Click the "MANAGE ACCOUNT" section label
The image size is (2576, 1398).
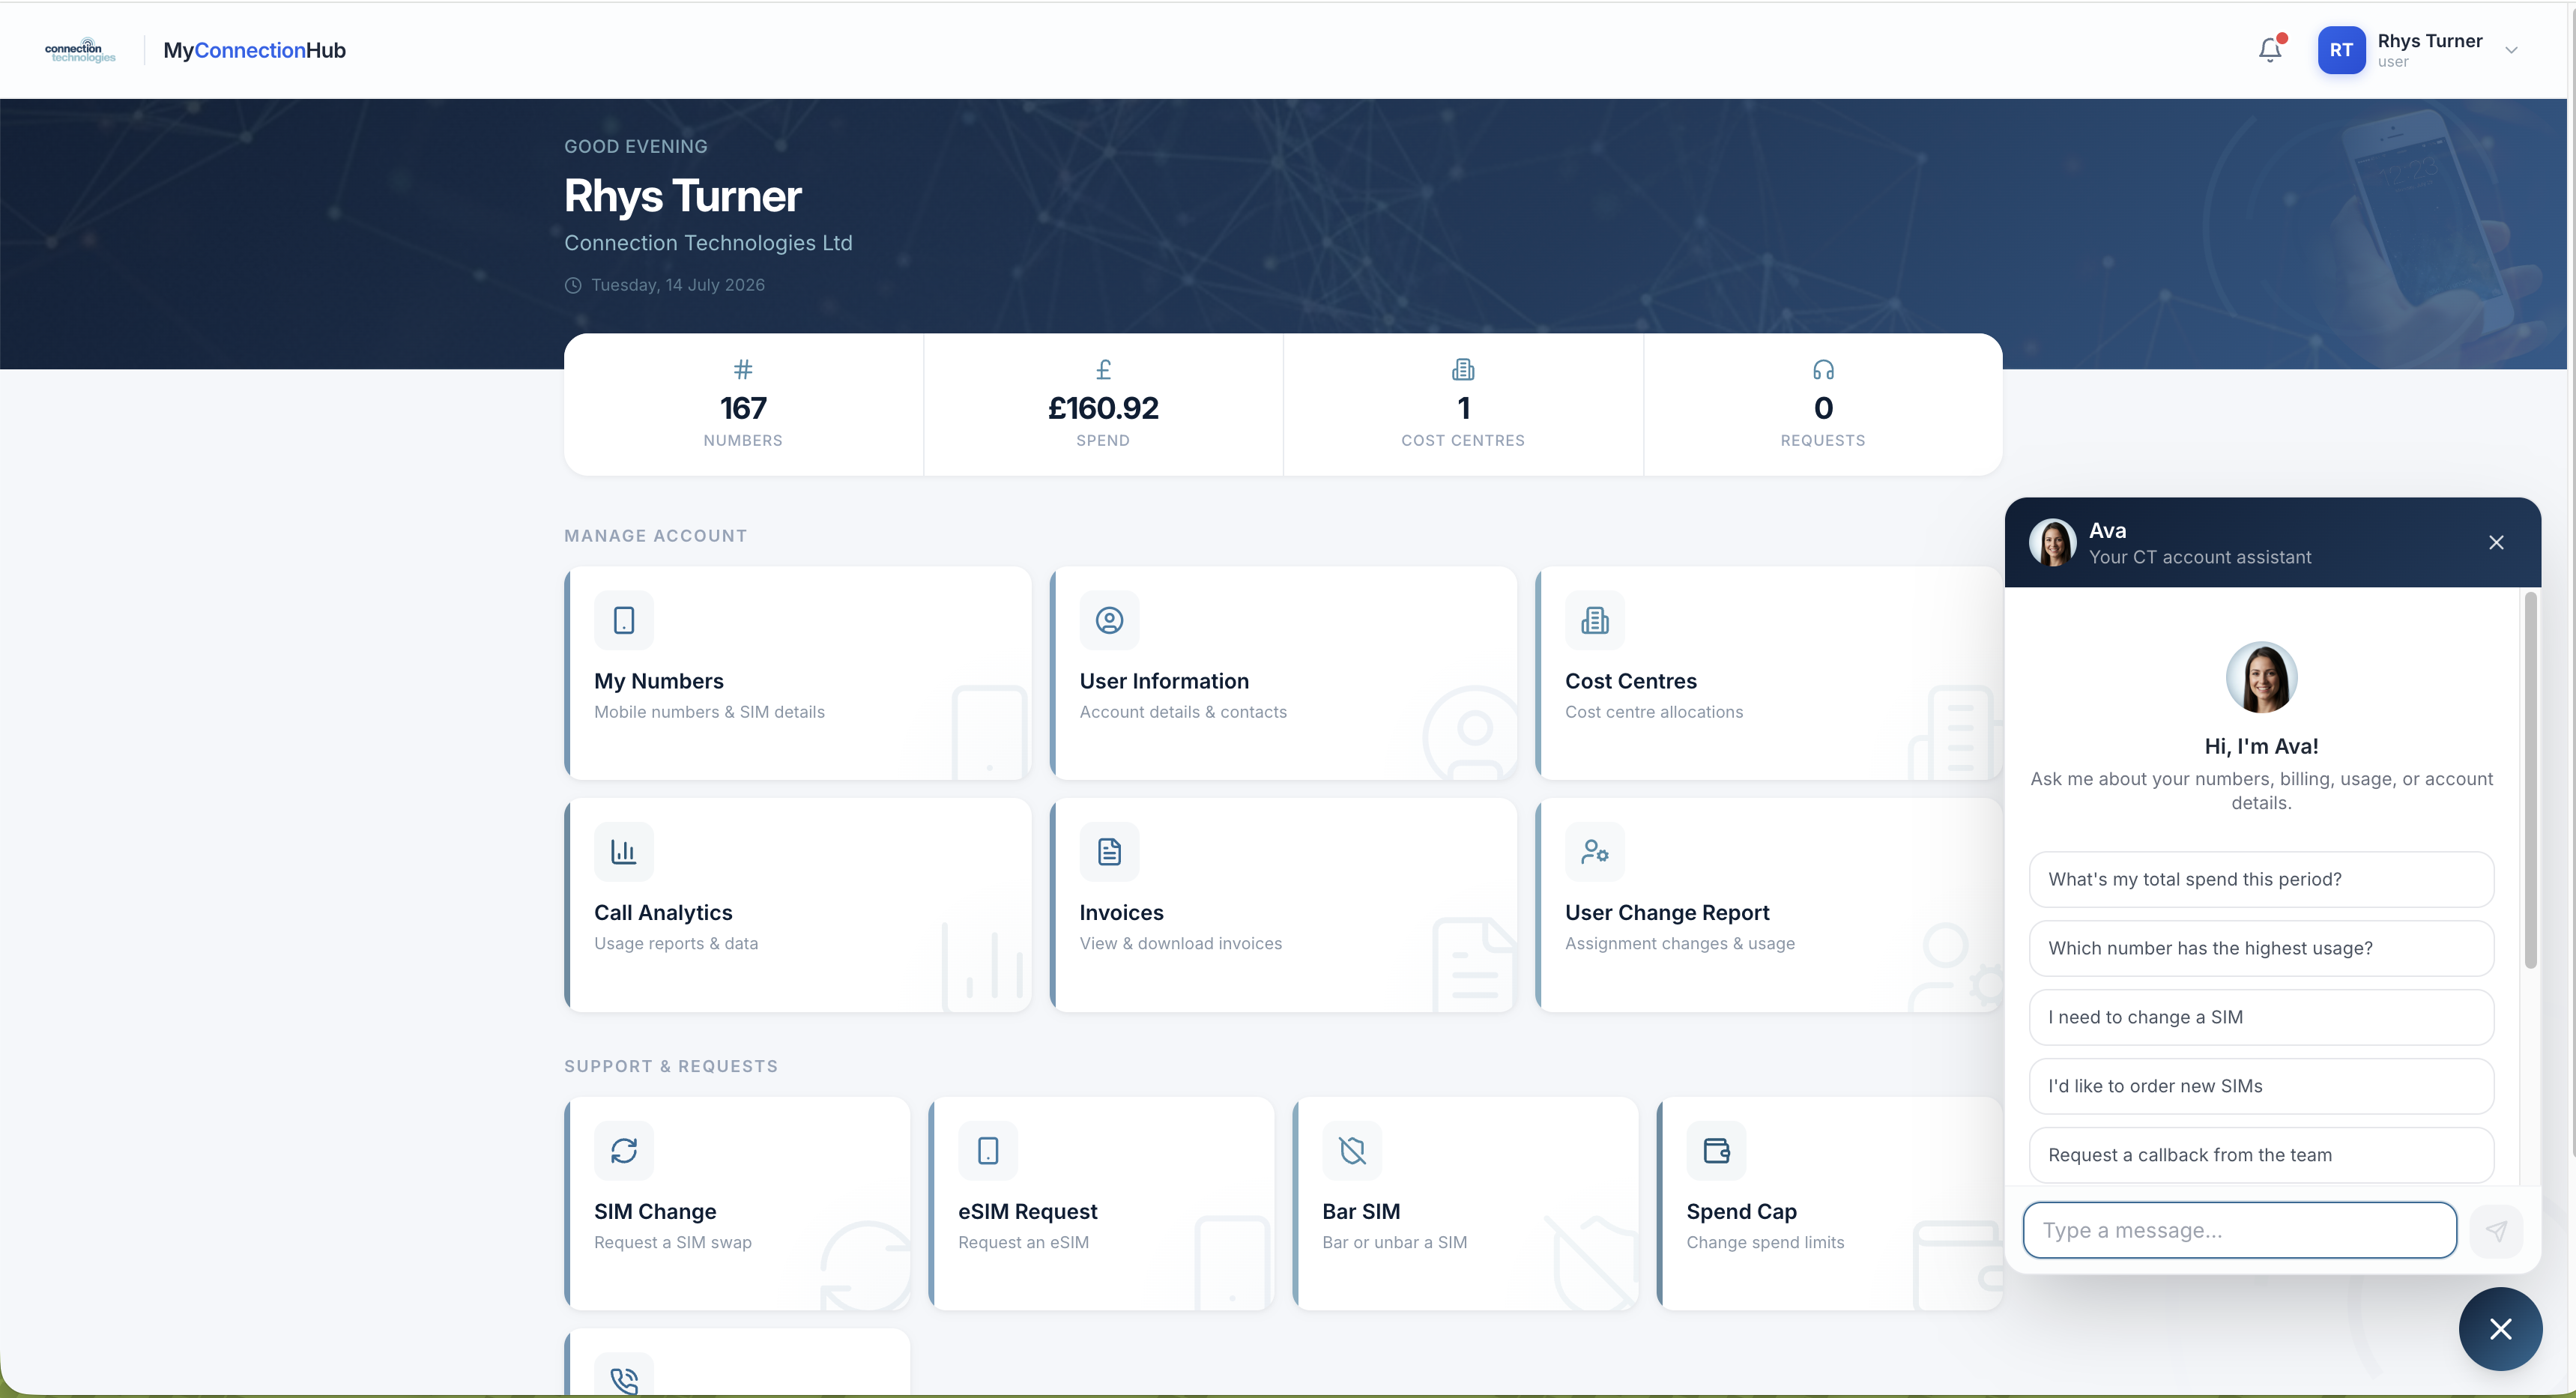click(x=655, y=536)
